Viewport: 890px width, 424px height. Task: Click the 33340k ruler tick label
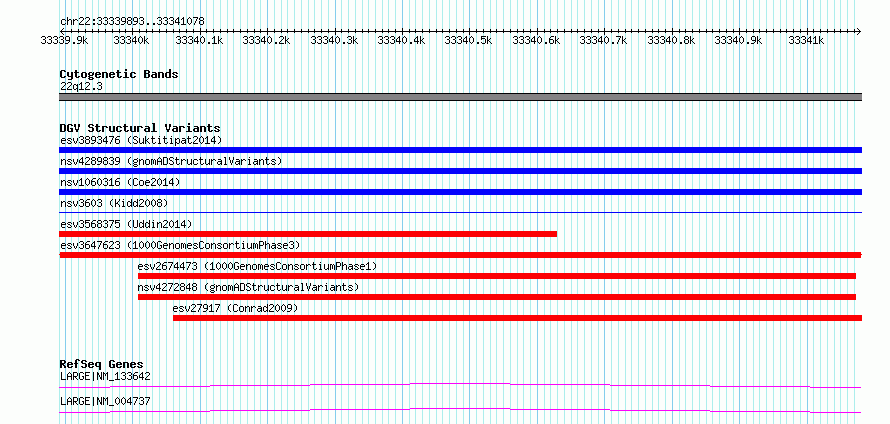[x=131, y=40]
